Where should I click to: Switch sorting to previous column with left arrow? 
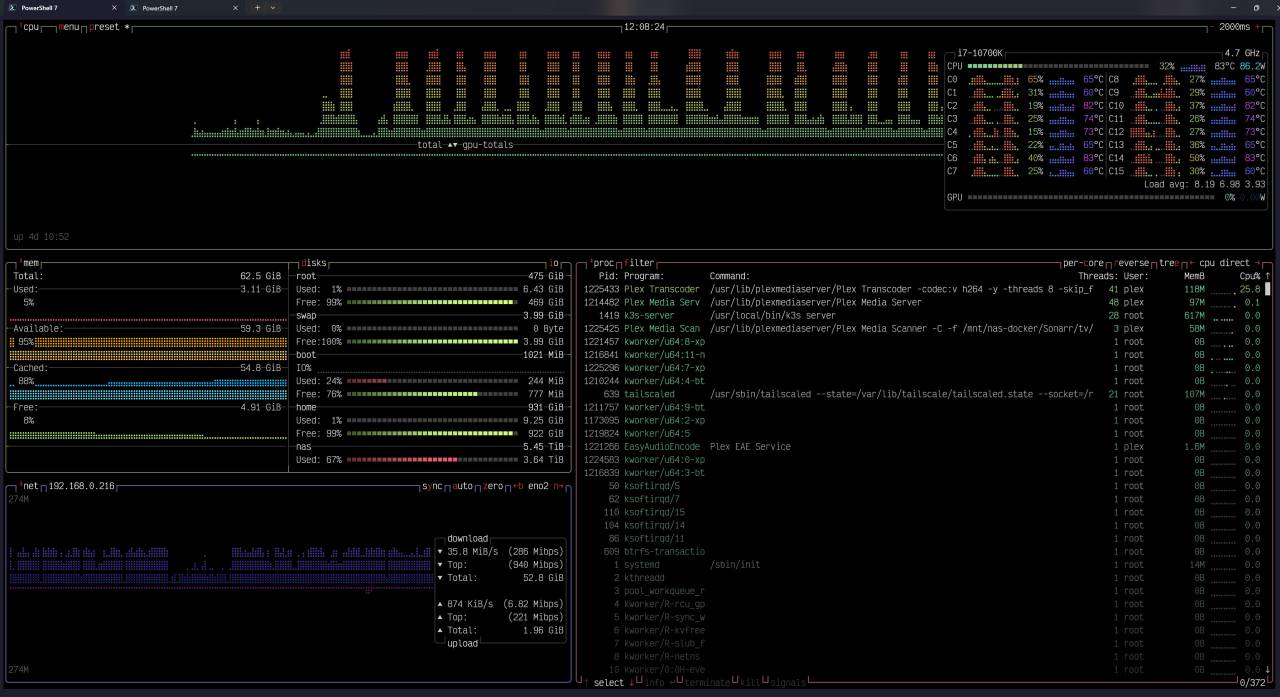(1191, 263)
